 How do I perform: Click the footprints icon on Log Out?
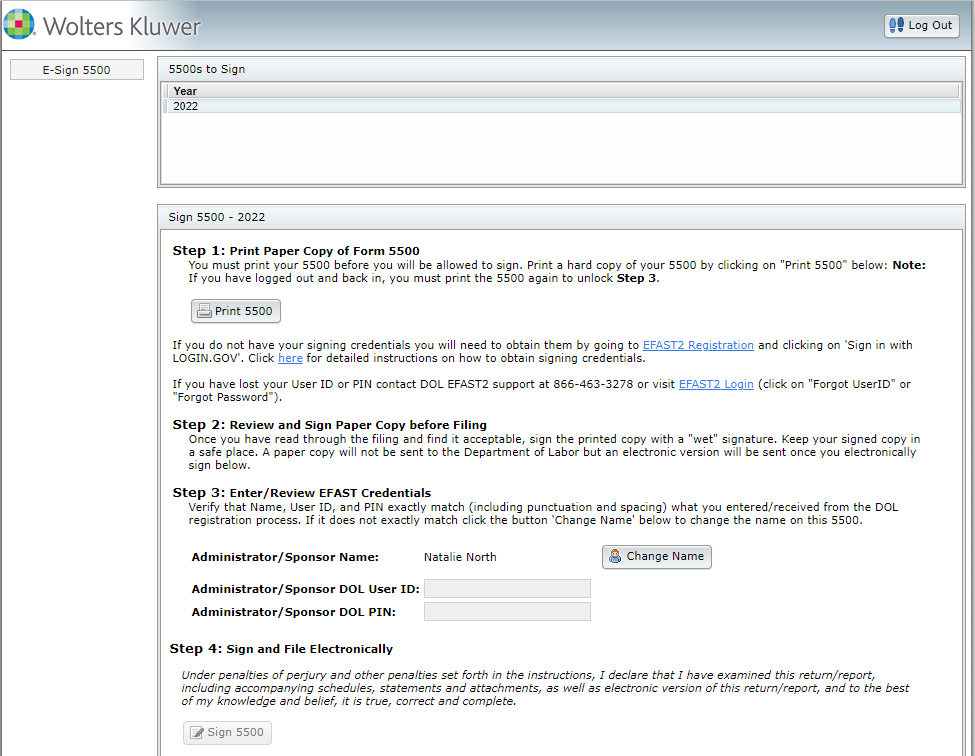[896, 25]
